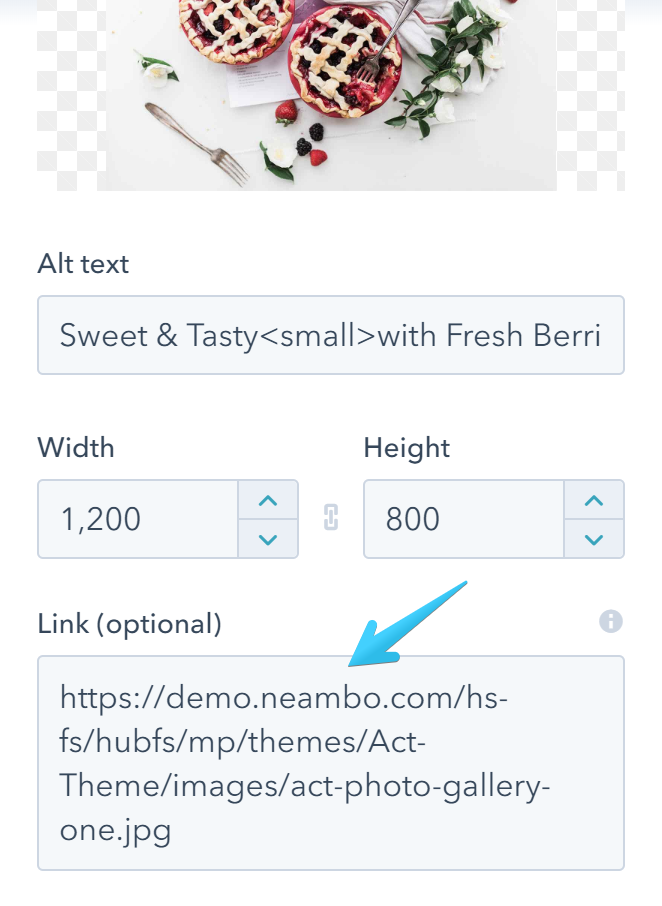This screenshot has width=662, height=906.
Task: Increase Height using the up arrow
Action: [x=594, y=500]
